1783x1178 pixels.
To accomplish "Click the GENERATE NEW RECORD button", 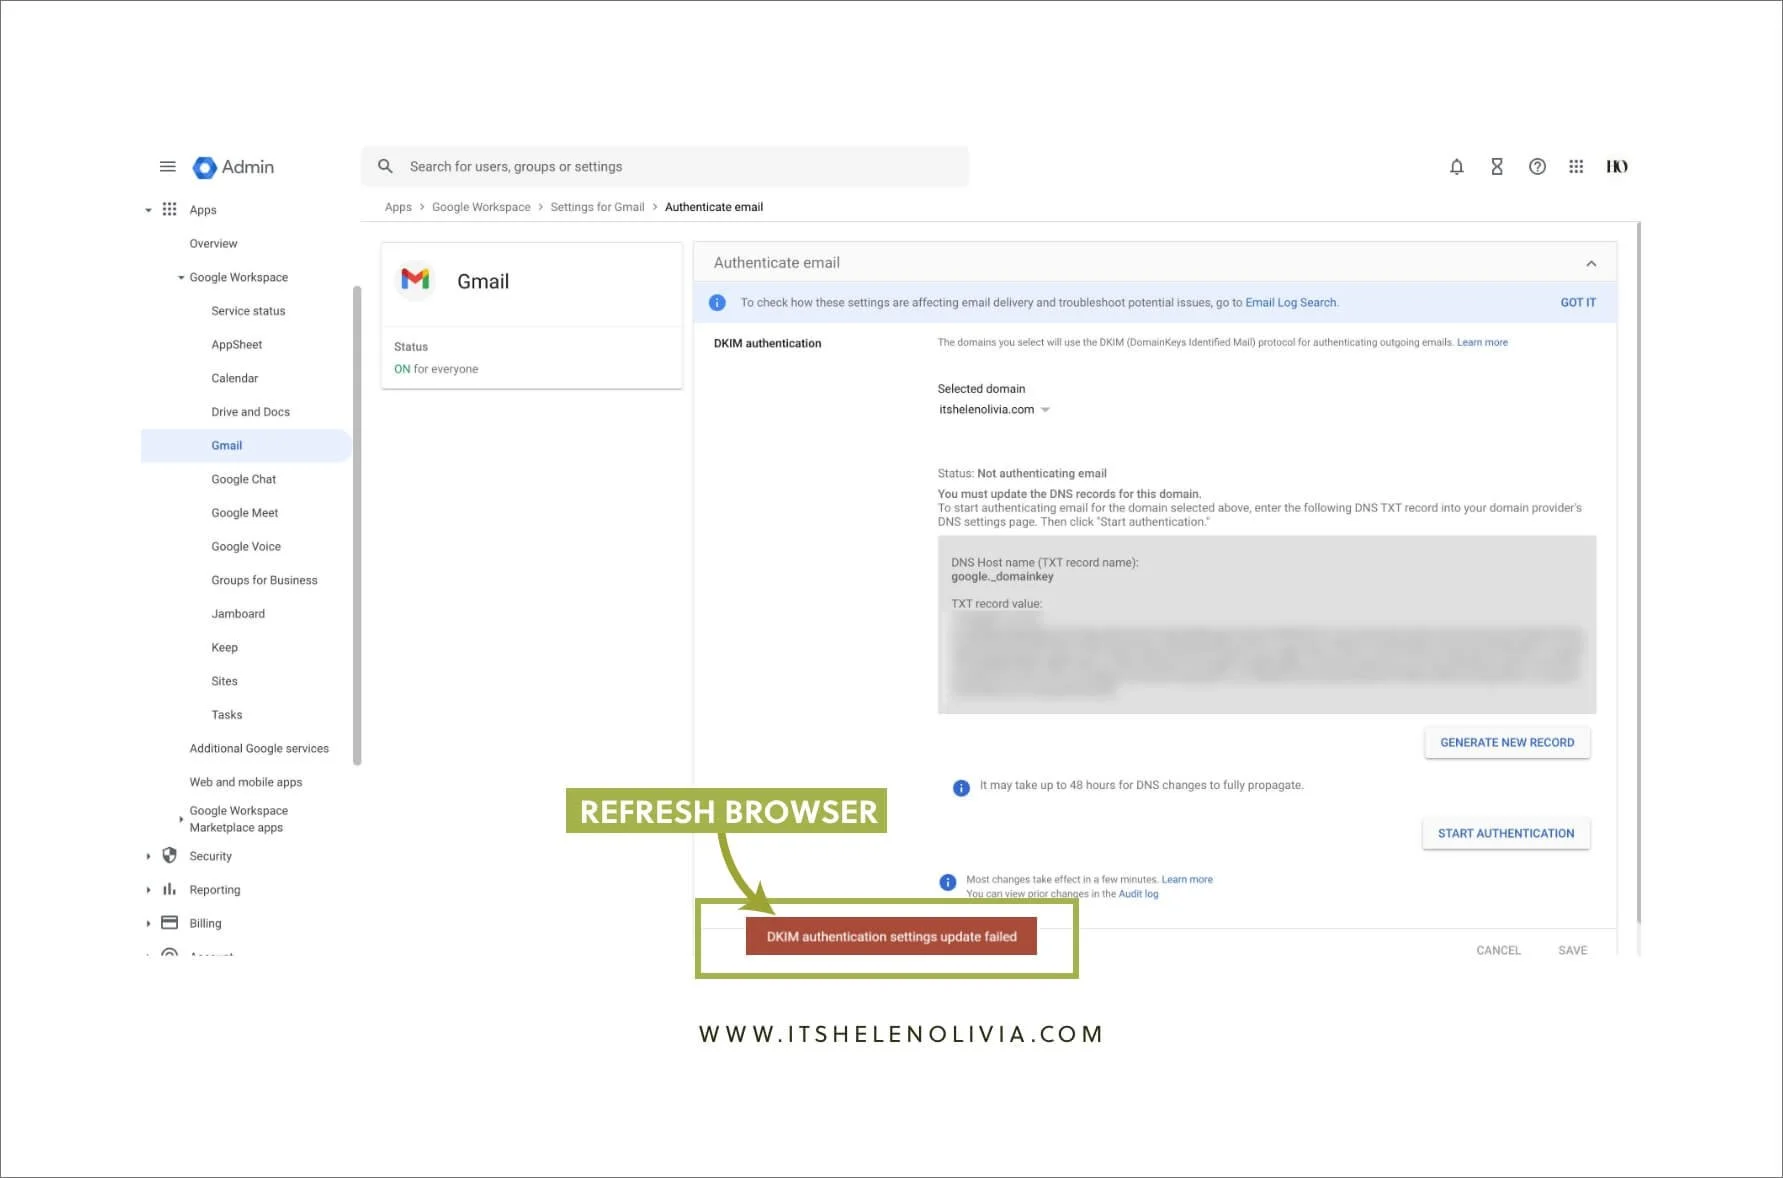I will [1507, 742].
